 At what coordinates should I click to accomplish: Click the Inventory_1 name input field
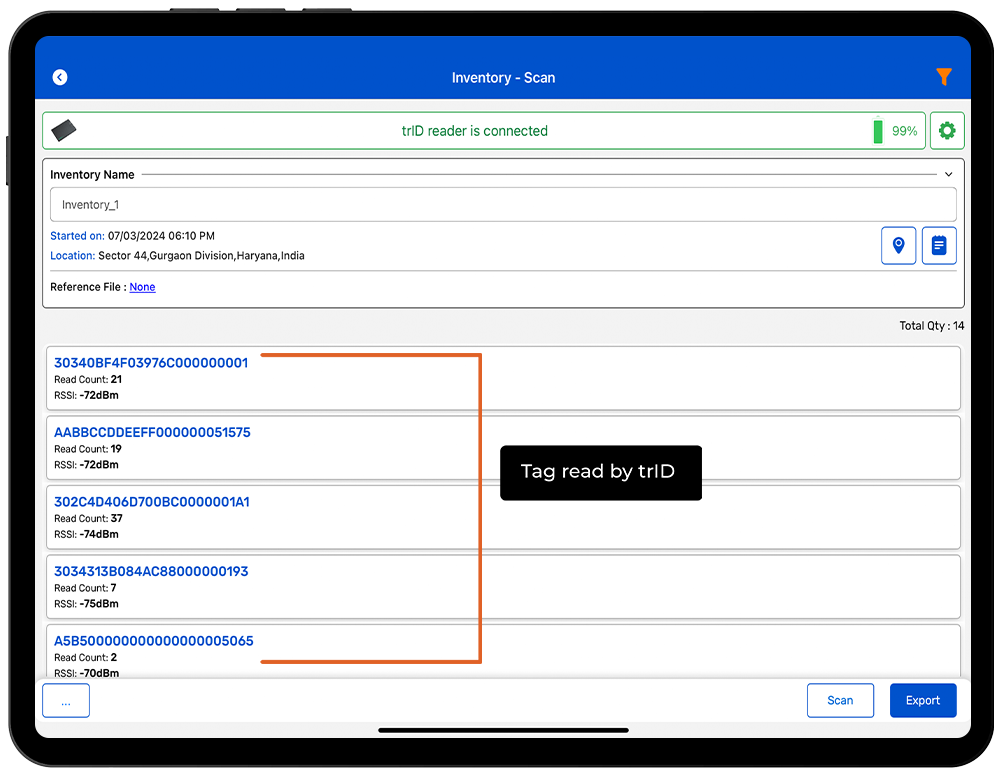(x=503, y=205)
